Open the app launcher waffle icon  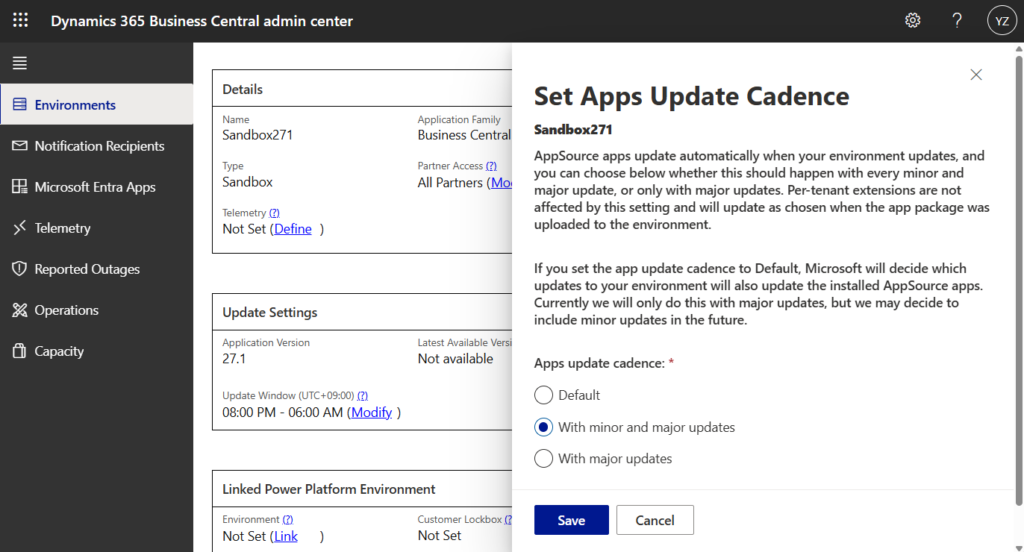[20, 21]
